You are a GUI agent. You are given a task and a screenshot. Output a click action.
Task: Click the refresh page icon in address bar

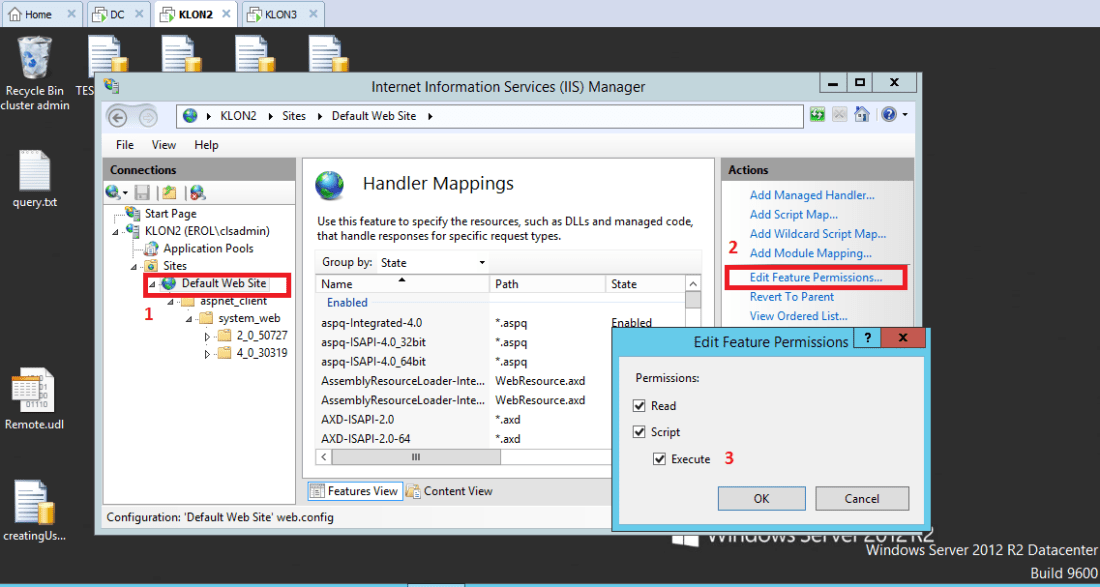[818, 115]
